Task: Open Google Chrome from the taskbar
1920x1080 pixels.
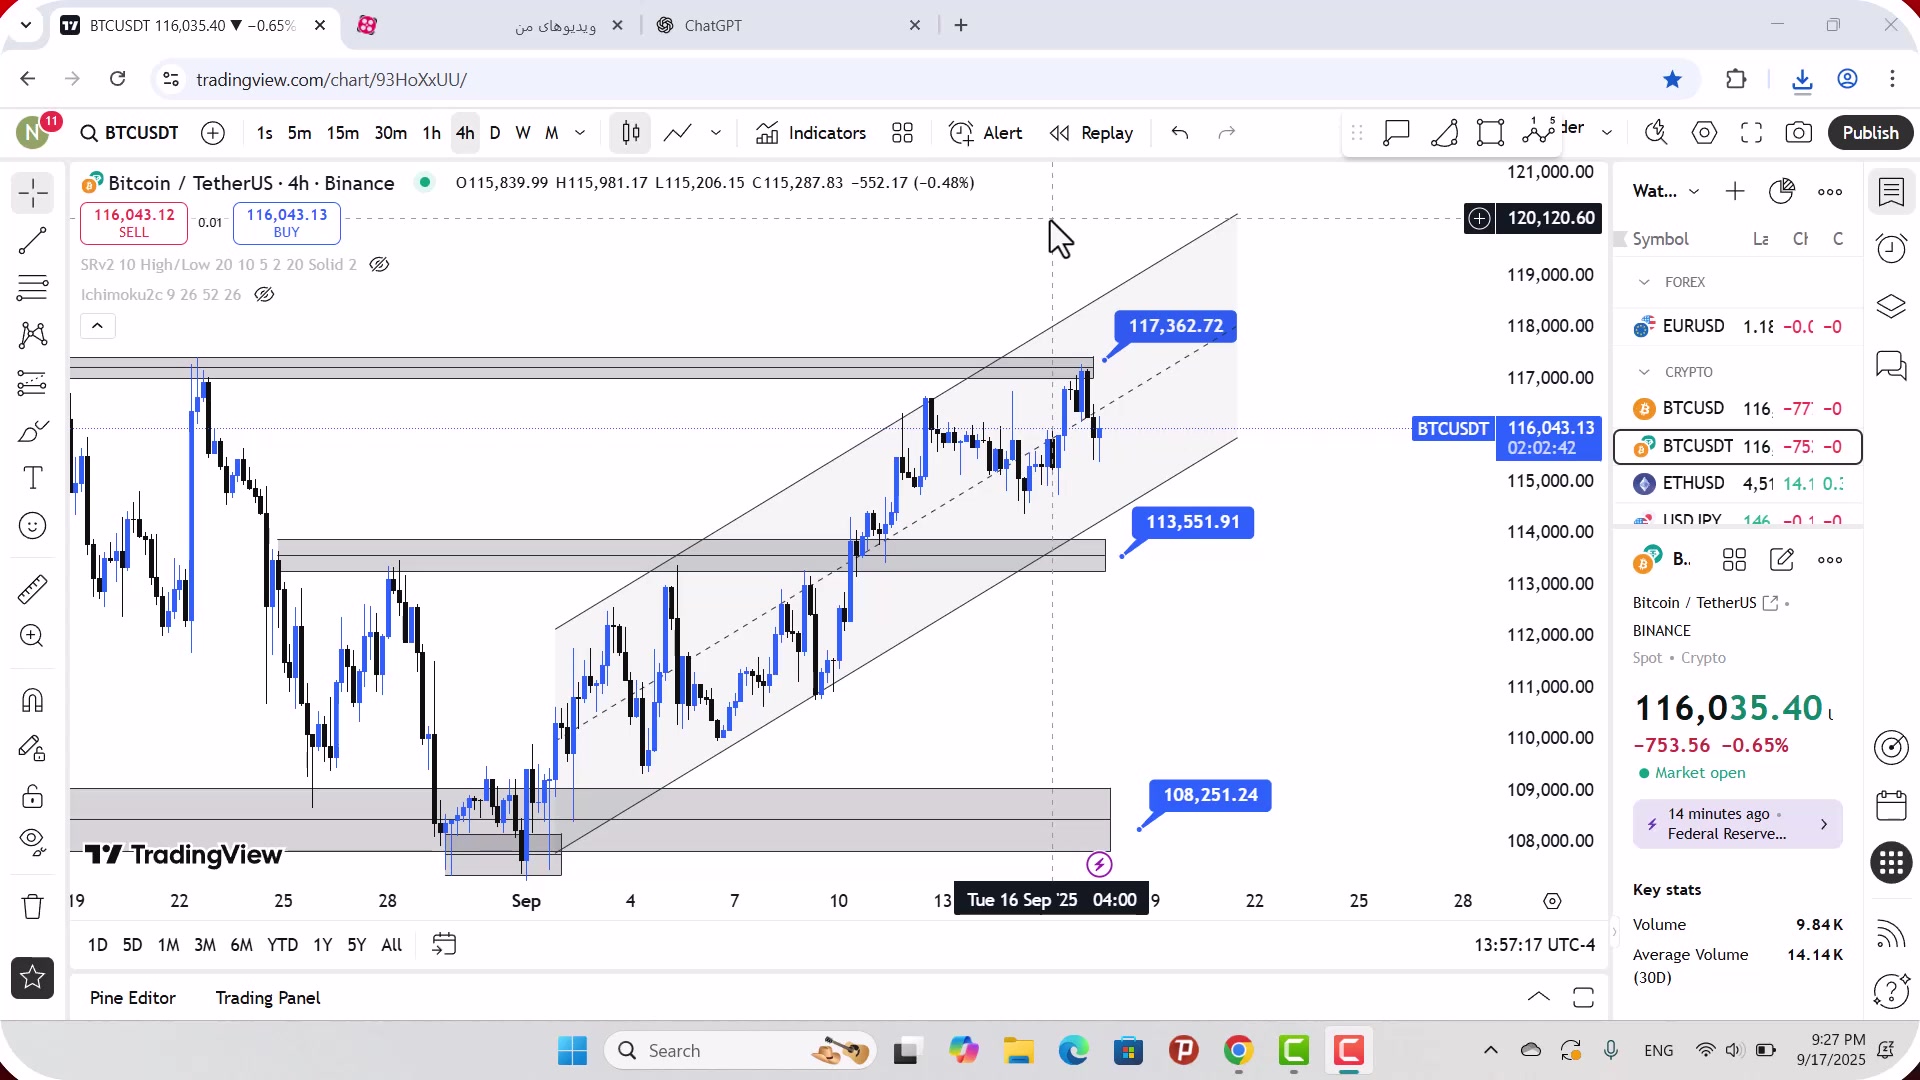Action: pyautogui.click(x=1238, y=1051)
